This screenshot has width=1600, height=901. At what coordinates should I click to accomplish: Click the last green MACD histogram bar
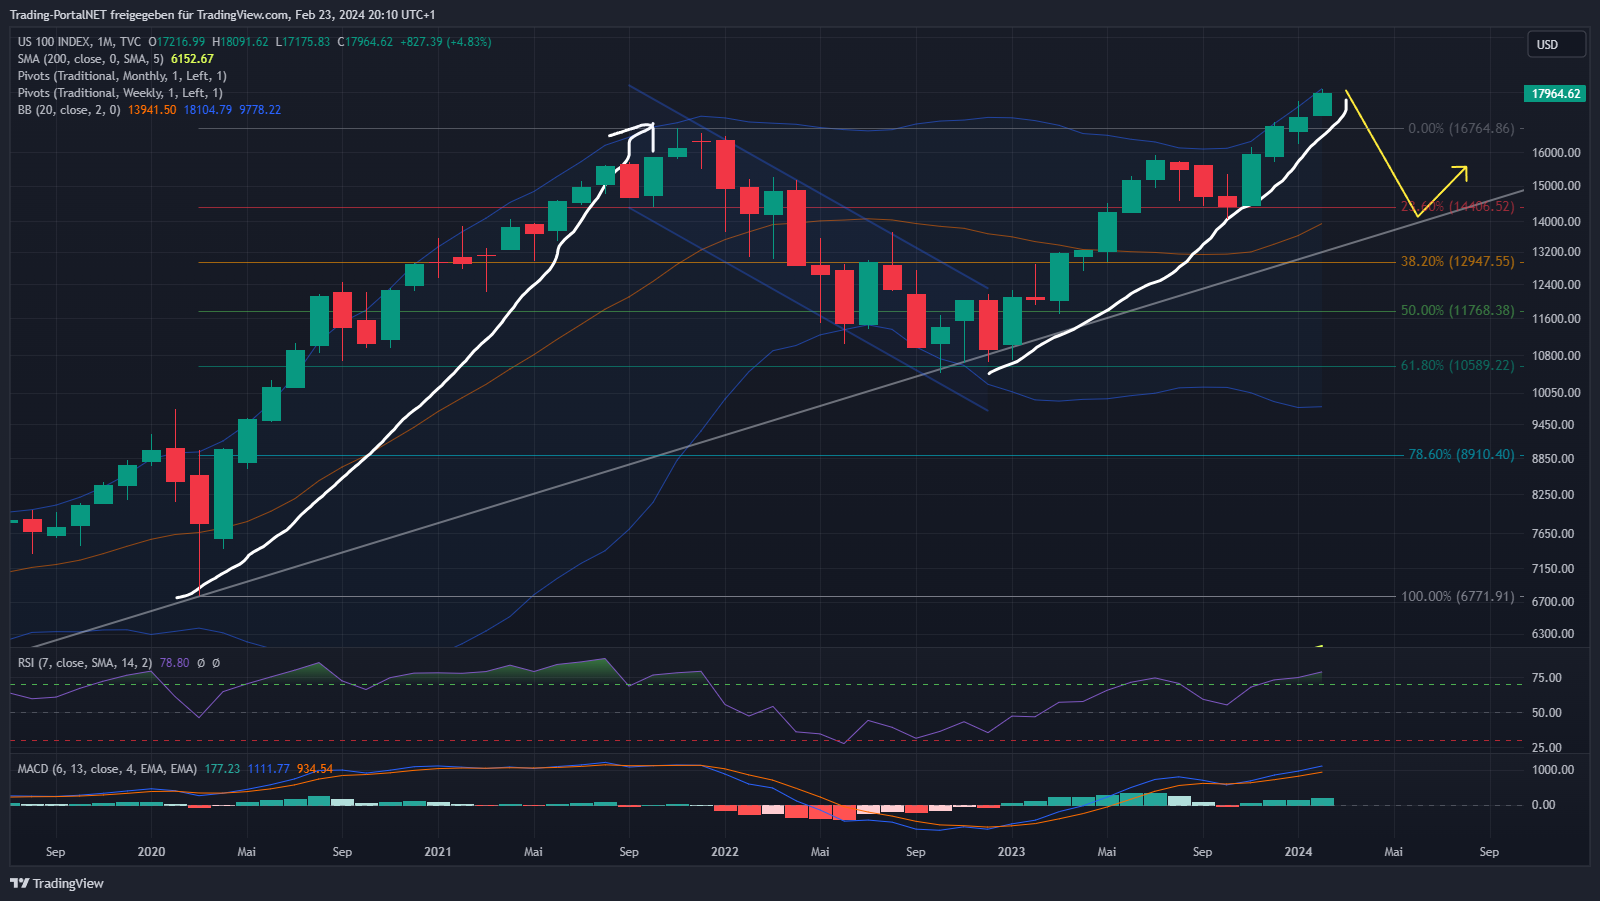click(x=1322, y=801)
